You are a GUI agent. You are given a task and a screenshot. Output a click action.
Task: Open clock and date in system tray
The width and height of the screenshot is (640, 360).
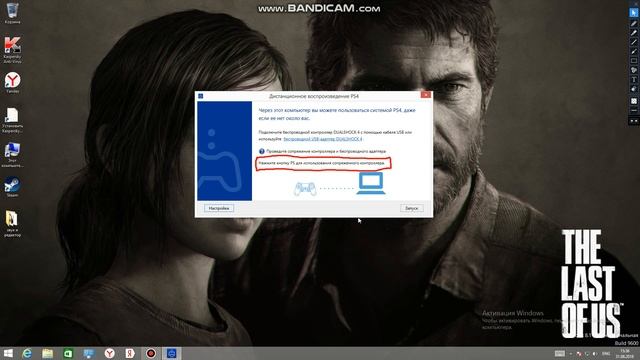click(x=625, y=353)
